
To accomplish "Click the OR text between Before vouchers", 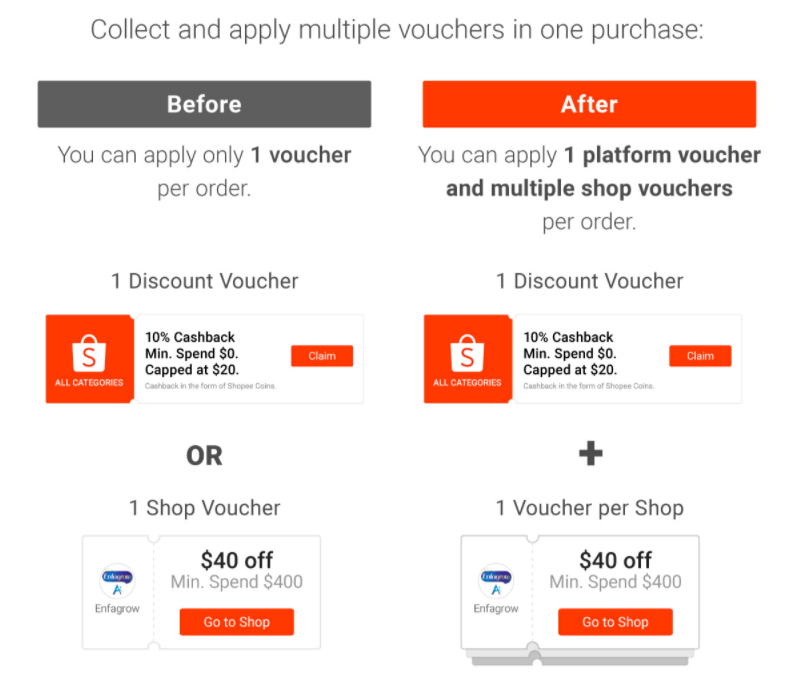I will [204, 455].
